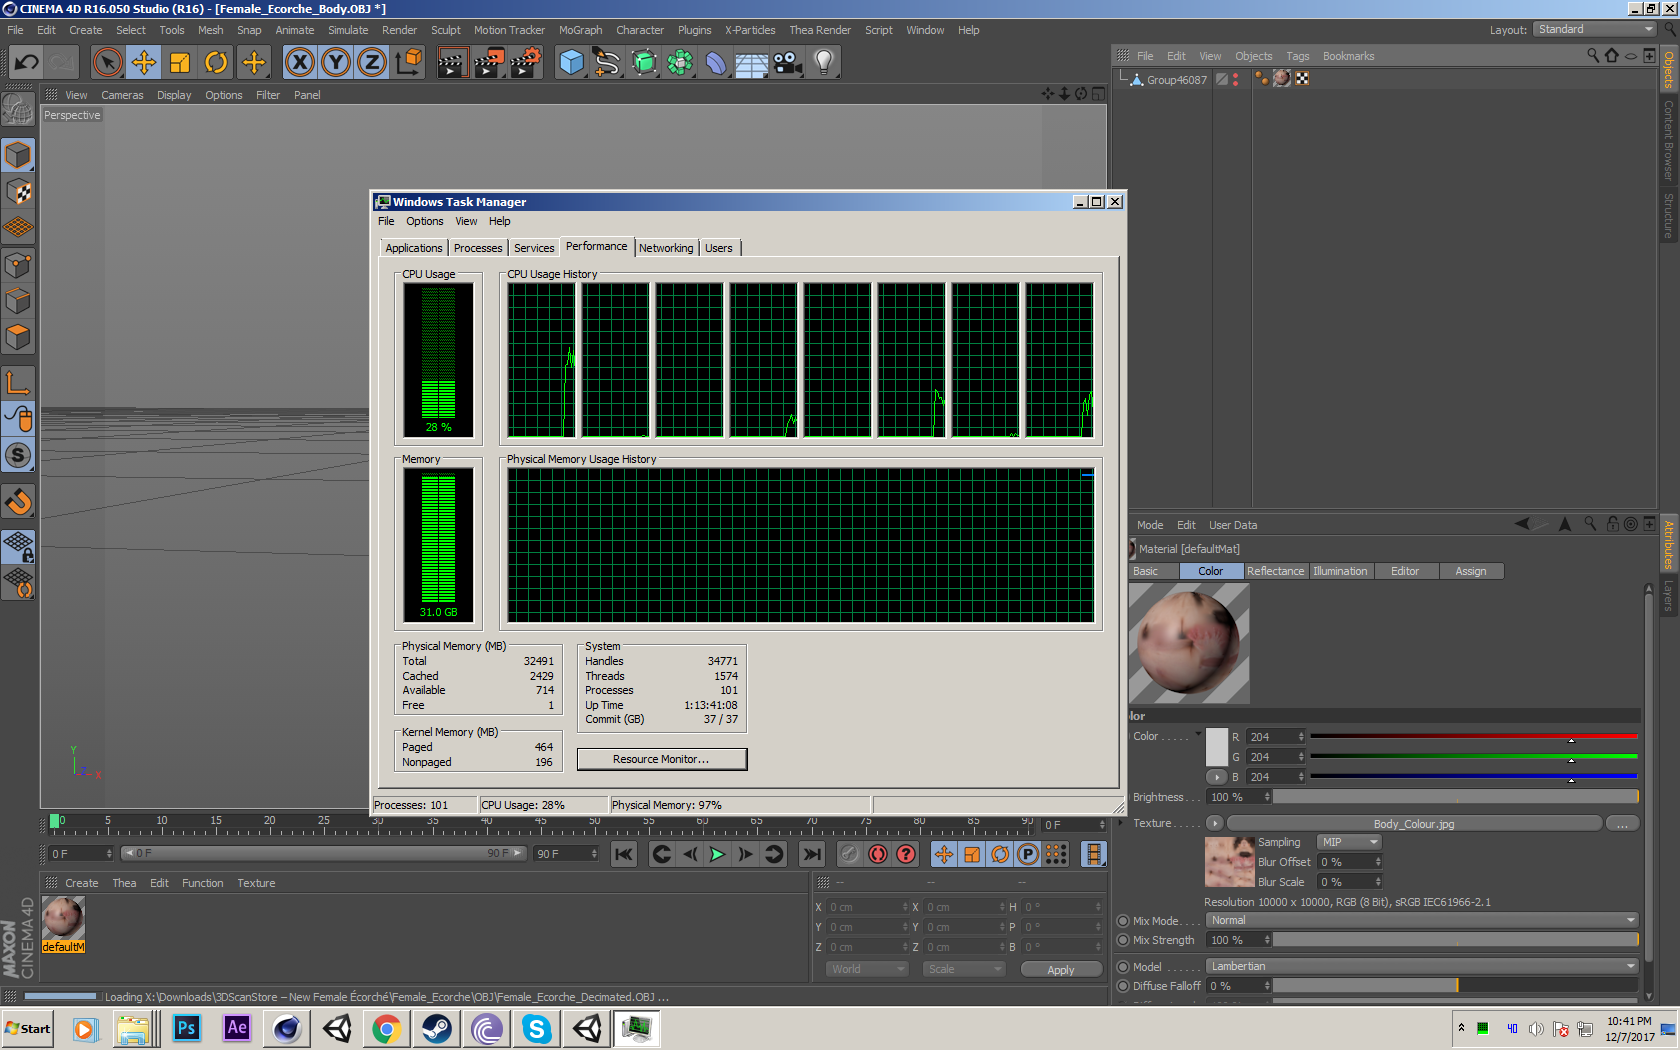Viewport: 1680px width, 1050px height.
Task: Switch to Networking tab in Task Manager
Action: (666, 248)
